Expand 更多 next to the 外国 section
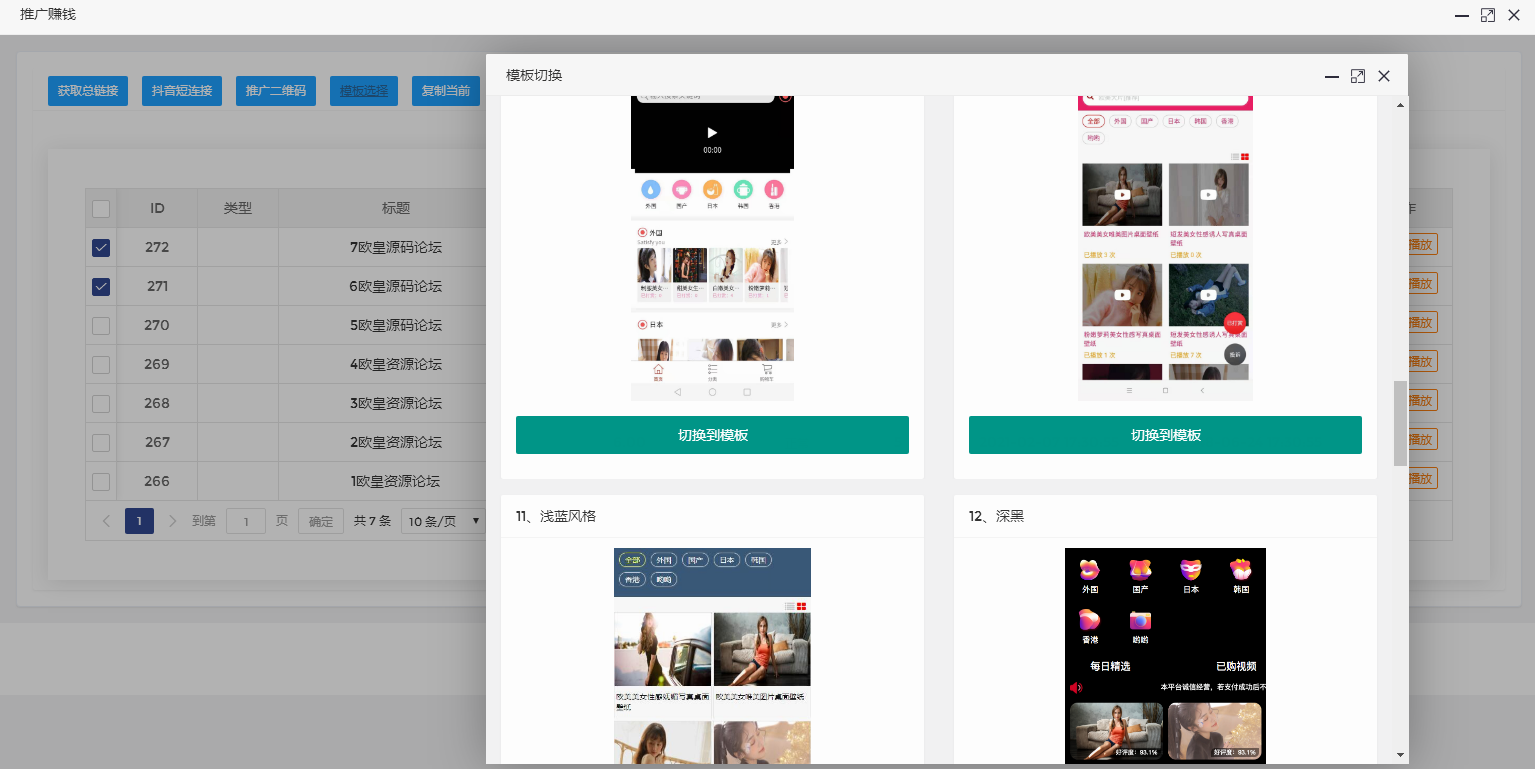Screen dimensions: 1535x769 pos(779,242)
